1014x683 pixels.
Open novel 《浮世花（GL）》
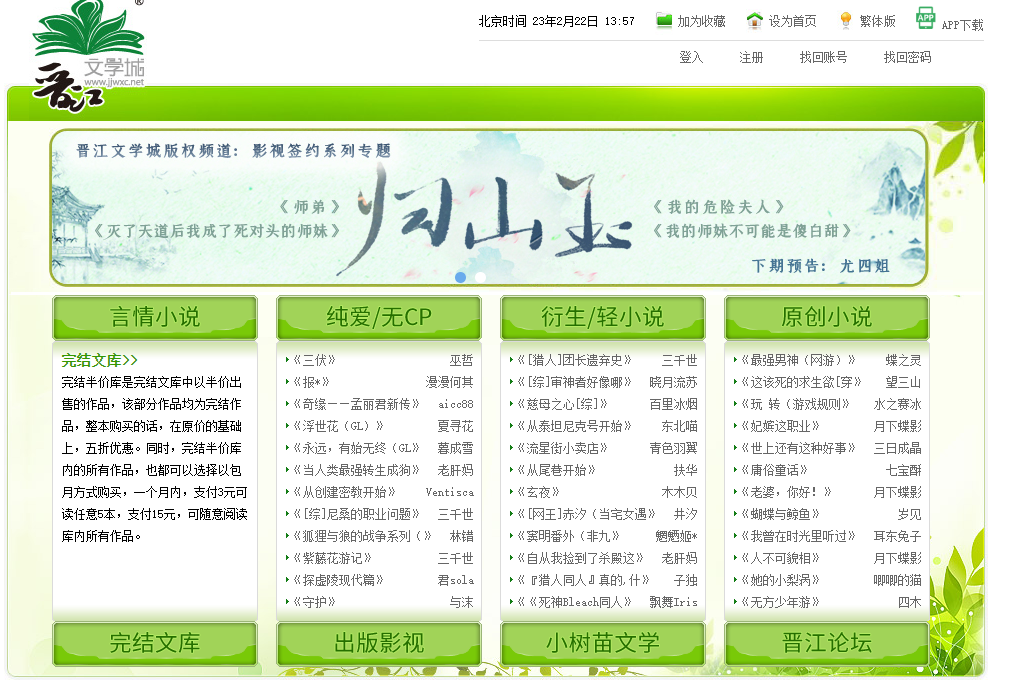tap(338, 426)
